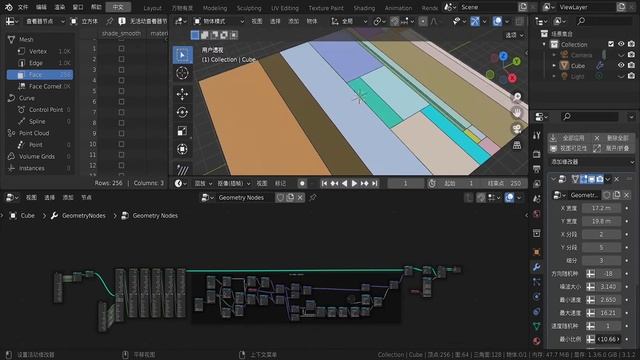The image size is (640, 360).
Task: Open the Tool properties tab
Action: (537, 136)
